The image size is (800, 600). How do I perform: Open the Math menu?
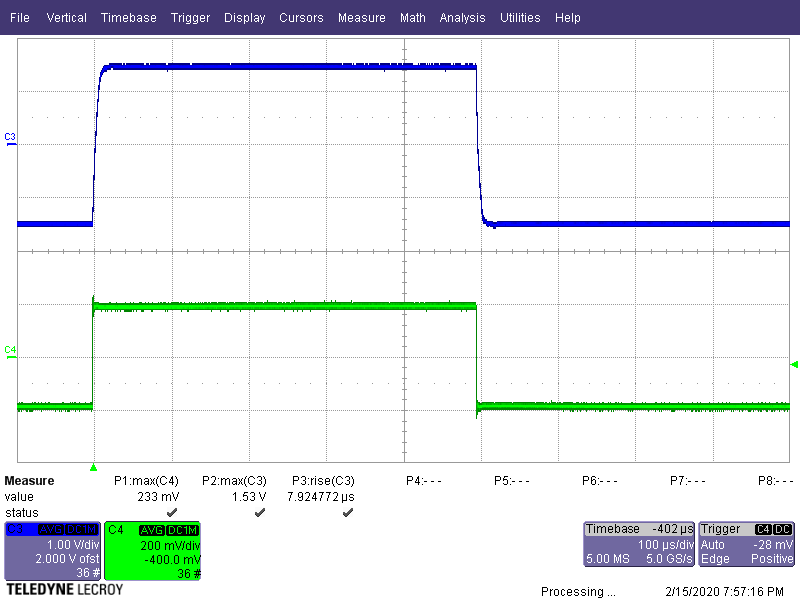coord(413,18)
